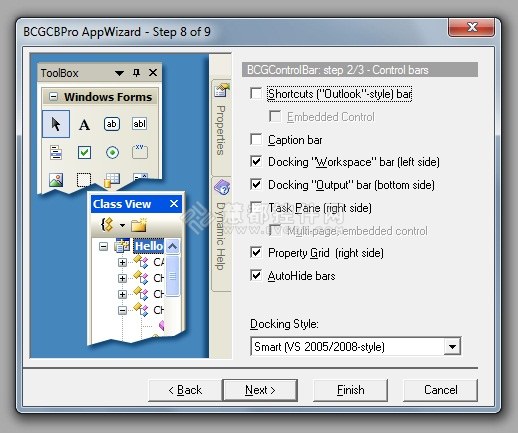The width and height of the screenshot is (518, 433).
Task: Pick the PictureBox landscape icon in ToolBox
Action: coord(56,180)
